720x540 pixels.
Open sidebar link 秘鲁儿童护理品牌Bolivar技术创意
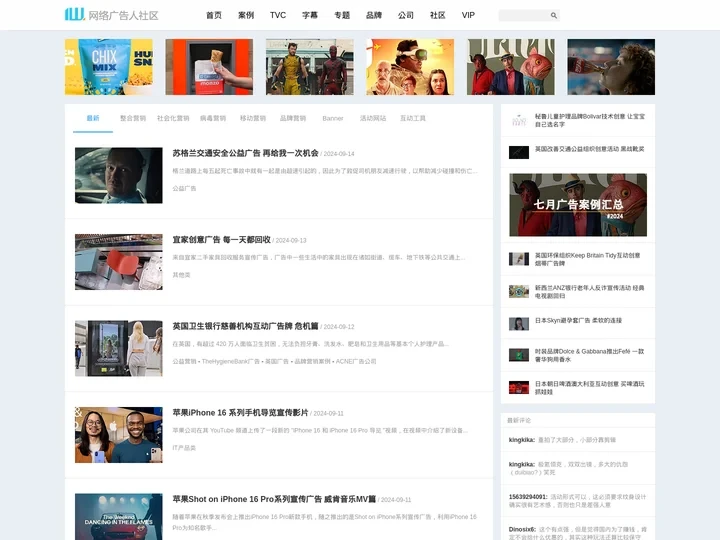click(590, 120)
